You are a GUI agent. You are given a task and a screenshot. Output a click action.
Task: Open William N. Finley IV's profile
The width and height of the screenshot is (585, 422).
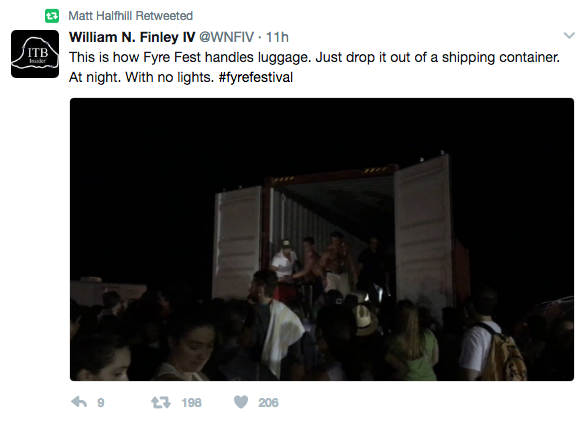[132, 37]
